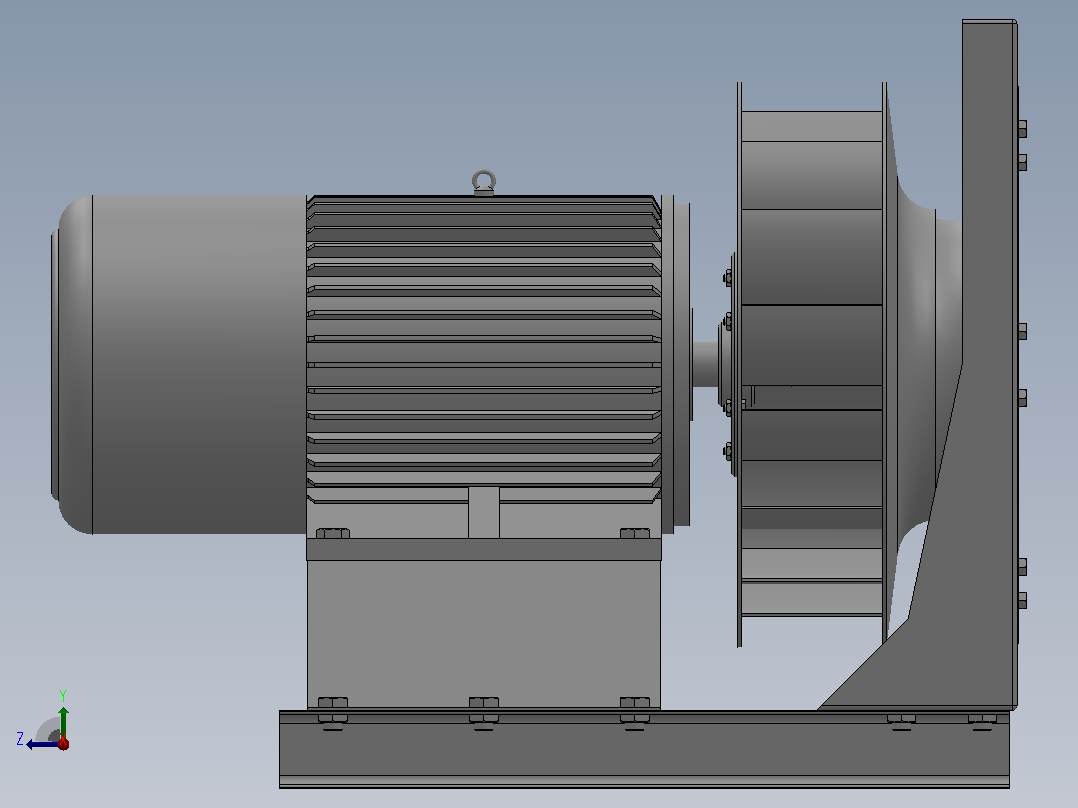Select the motor shaft next to the impeller hub
Image resolution: width=1078 pixels, height=808 pixels.
[705, 364]
